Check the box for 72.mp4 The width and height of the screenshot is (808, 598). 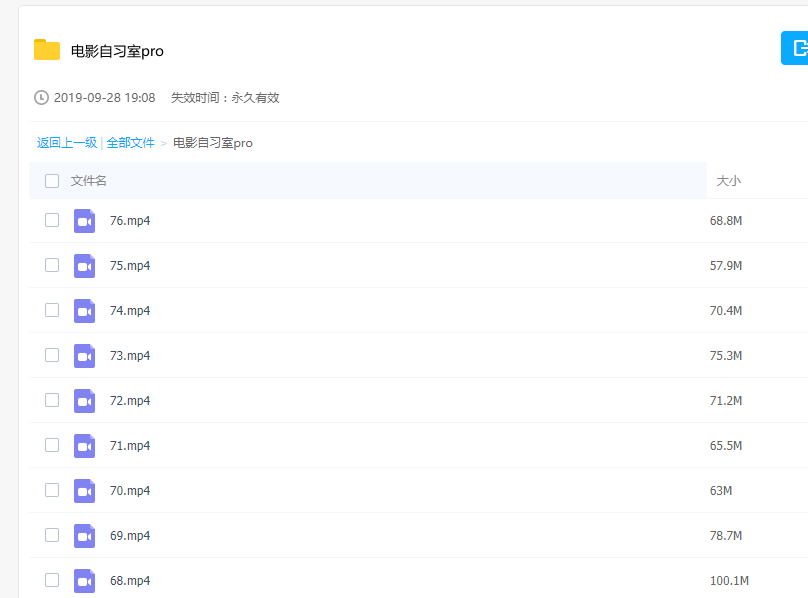(x=52, y=400)
